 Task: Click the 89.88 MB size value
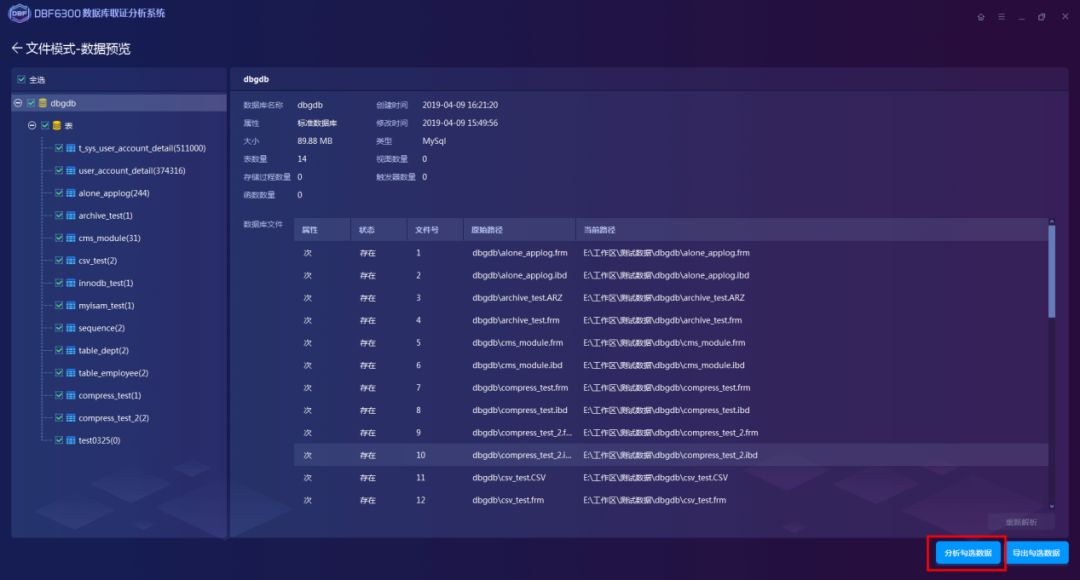315,141
